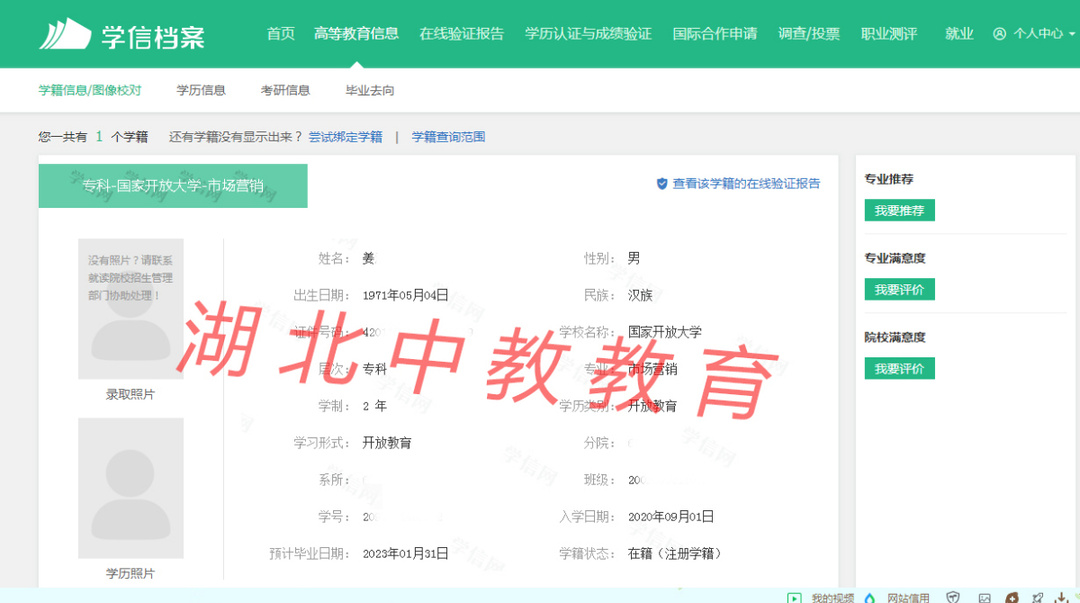The image size is (1080, 603).
Task: Open 高等教育信息 menu
Action: click(x=356, y=34)
